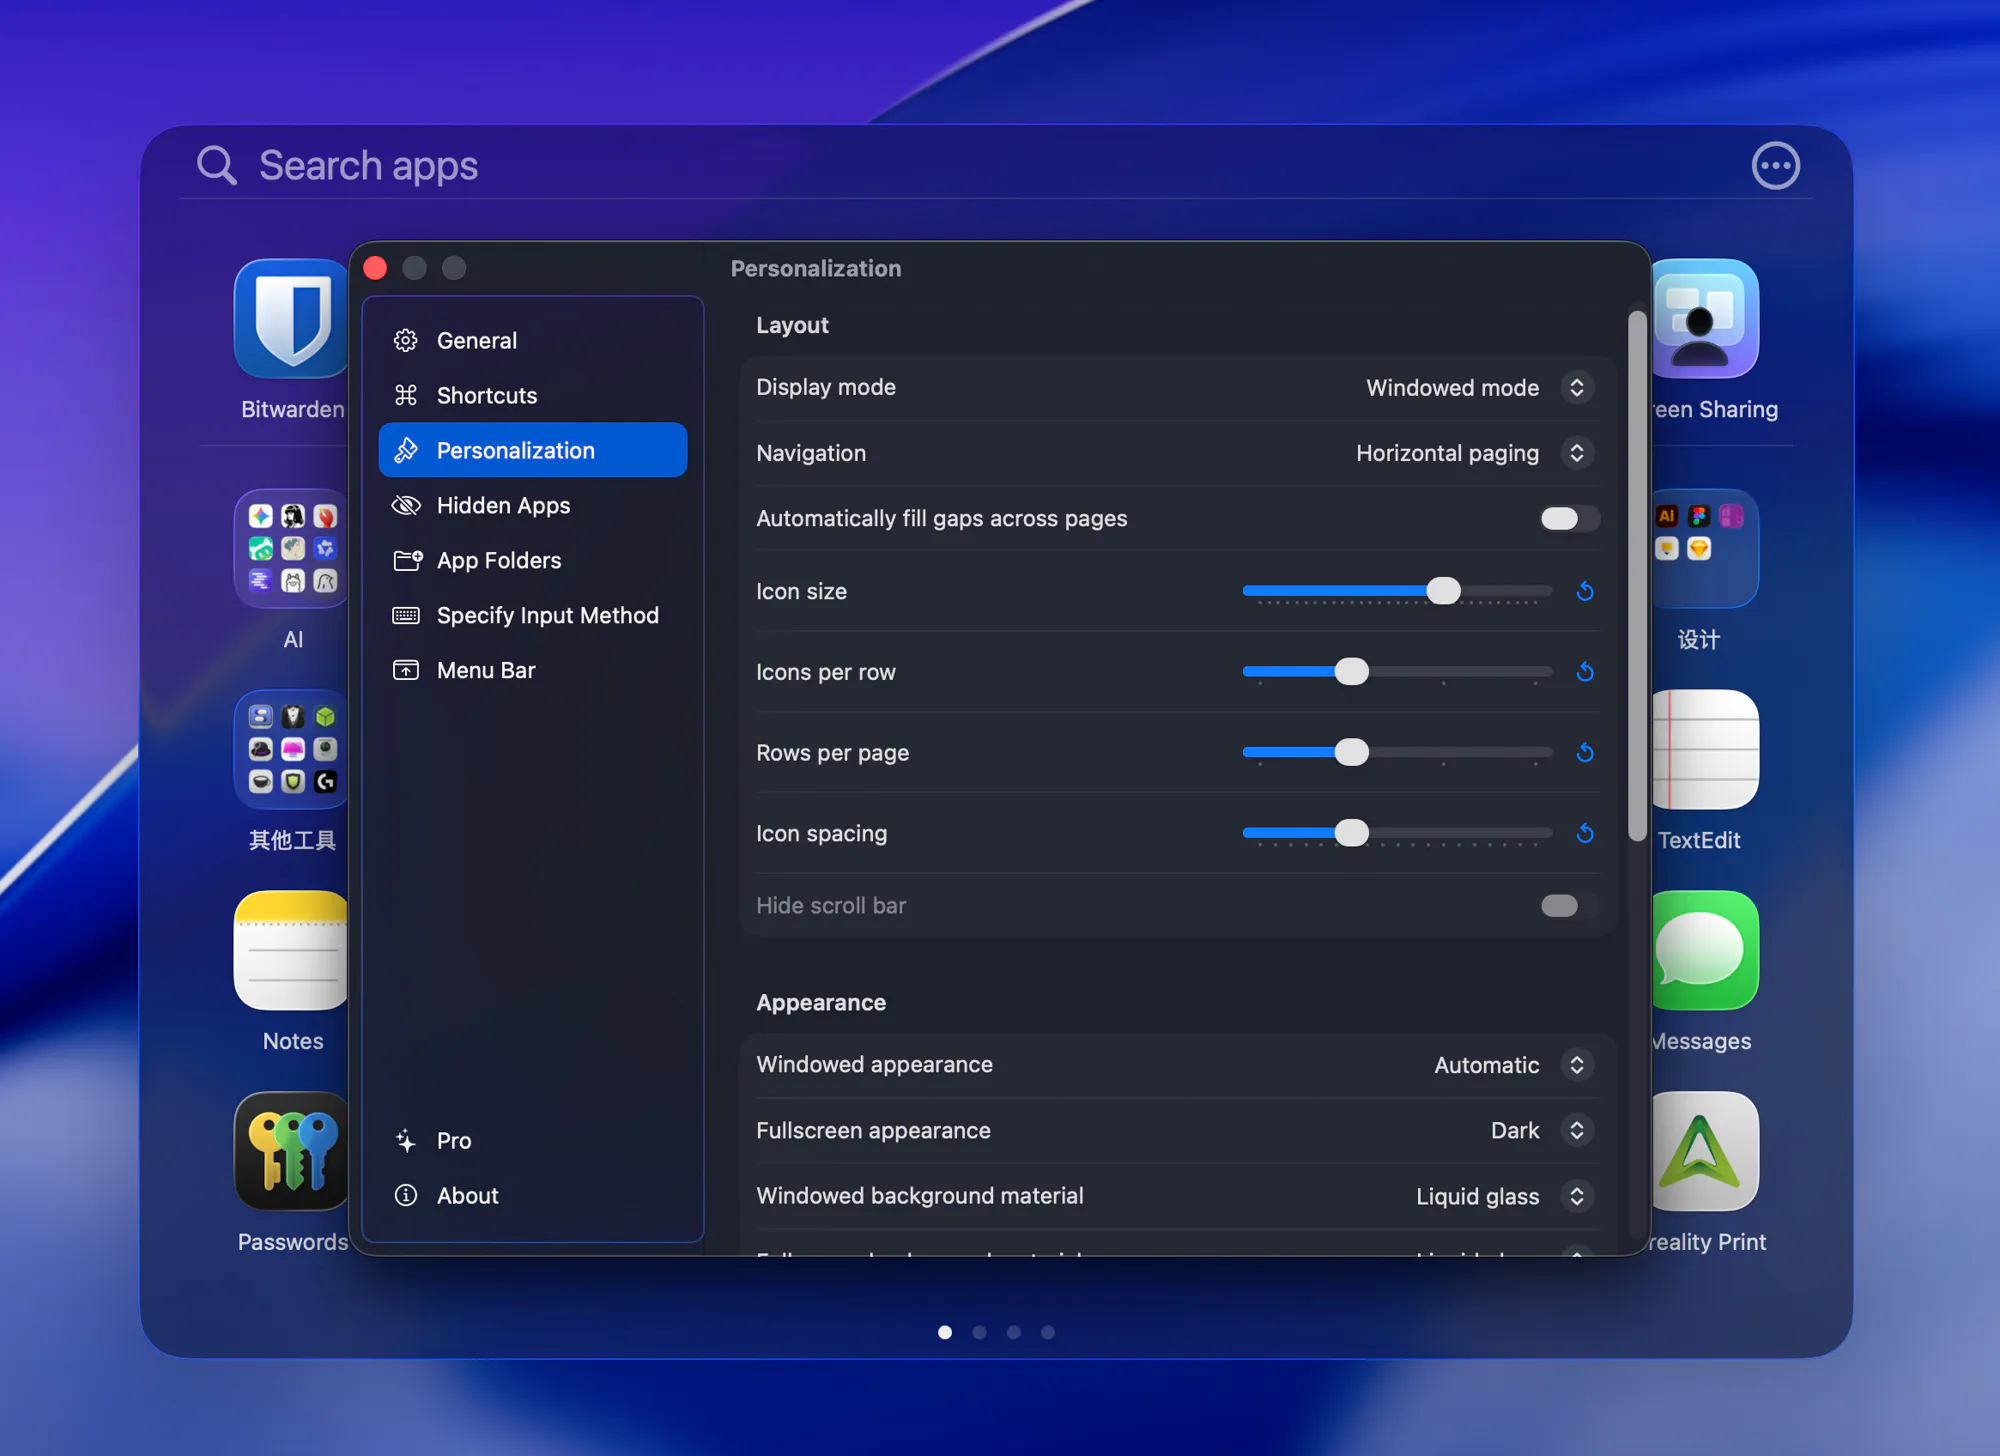
Task: Click the Icon size slider
Action: click(x=1397, y=592)
